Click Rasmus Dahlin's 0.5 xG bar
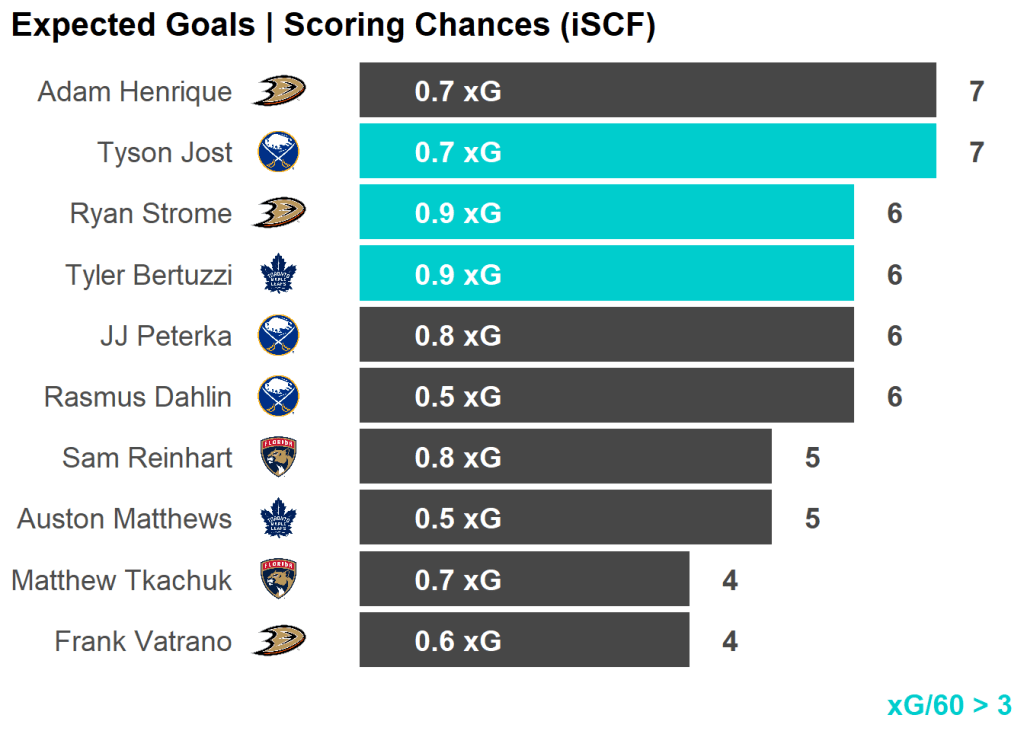Viewport: 1024px width, 731px height. coord(606,396)
